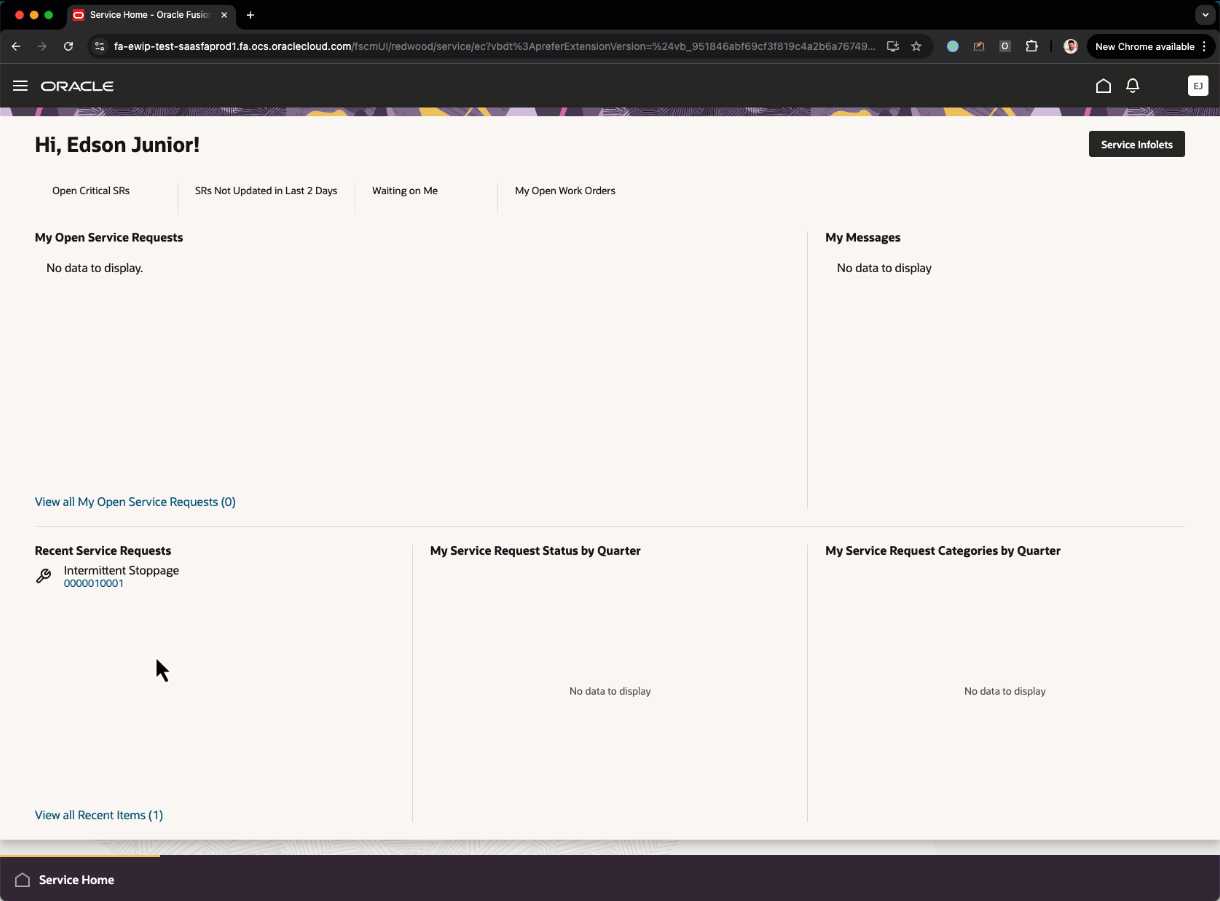Select the Service Home browser tab
Viewport: 1220px width, 901px height.
(150, 15)
